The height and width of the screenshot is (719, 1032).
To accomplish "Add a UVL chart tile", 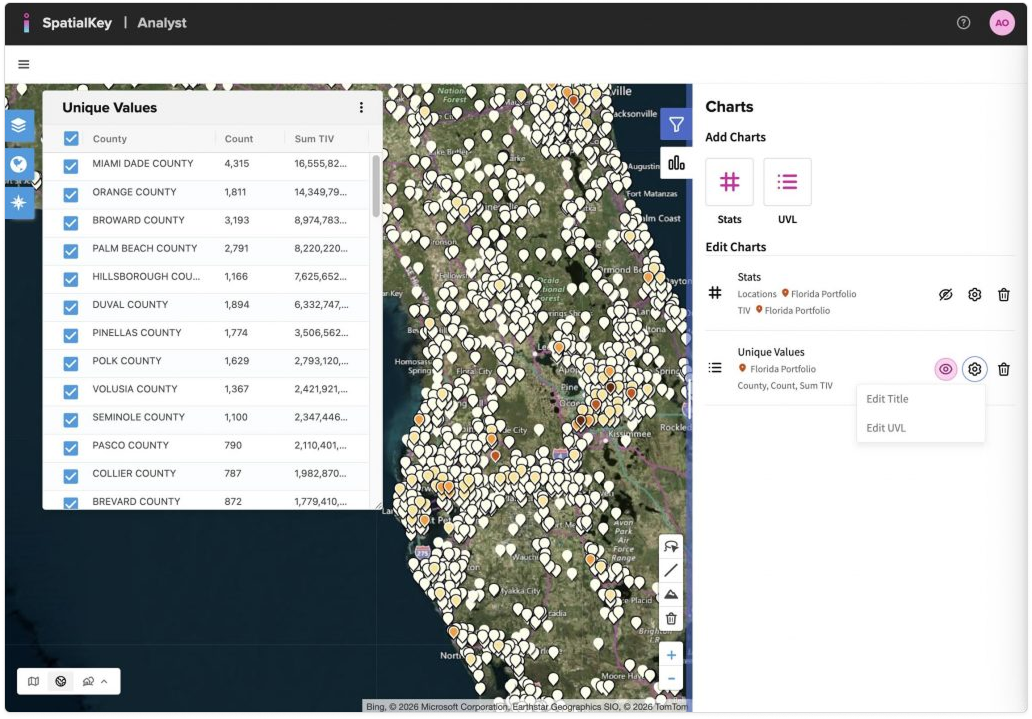I will point(787,182).
